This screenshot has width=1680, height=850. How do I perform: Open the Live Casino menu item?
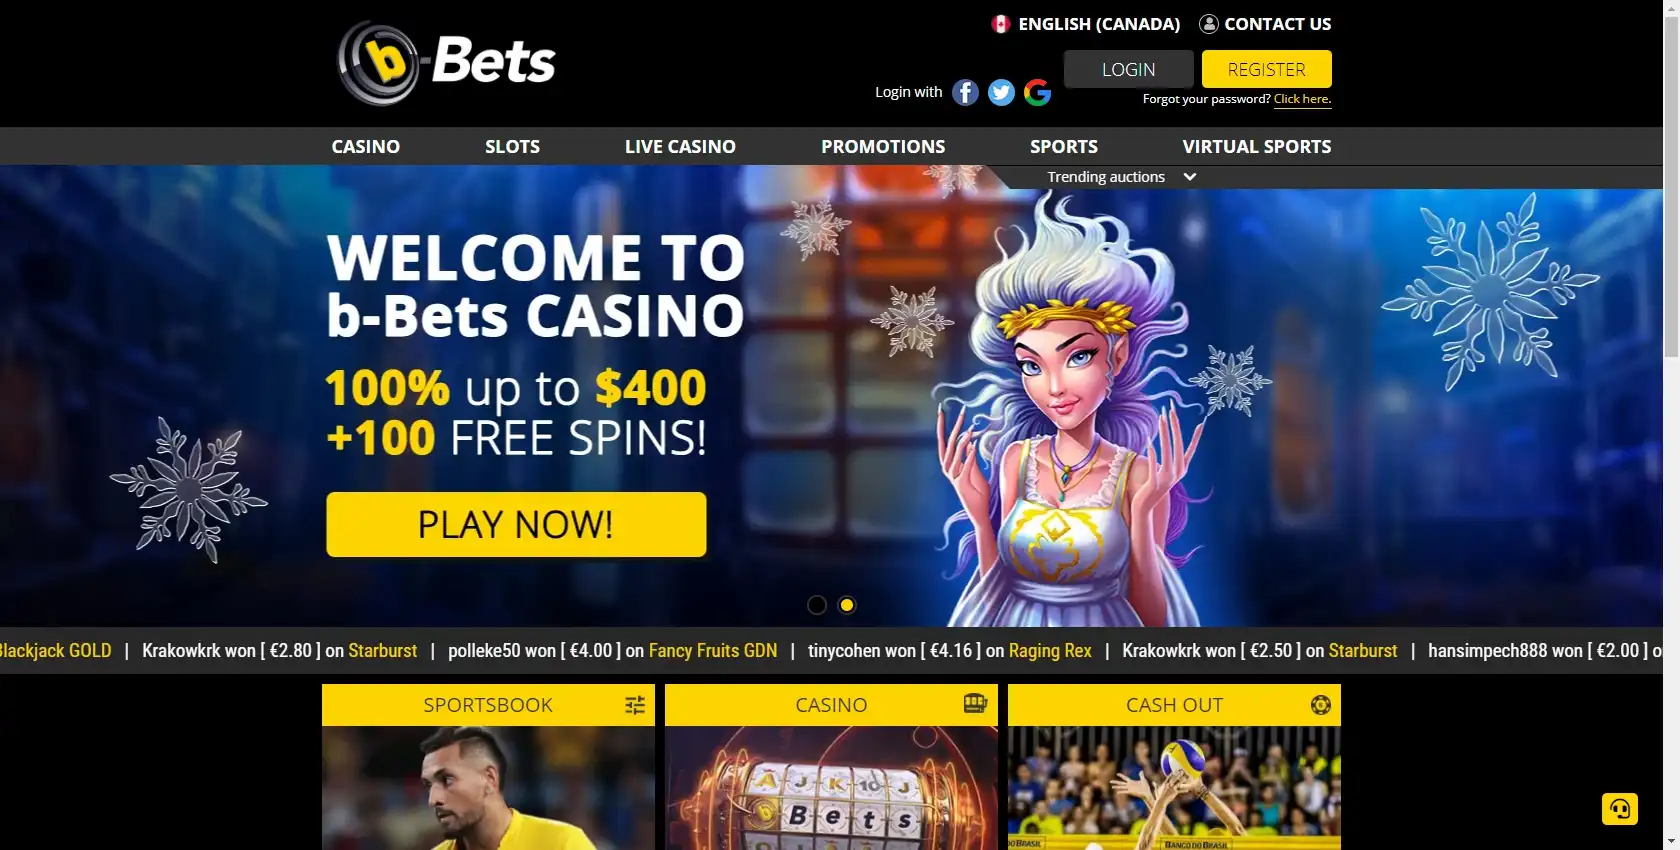(x=680, y=147)
